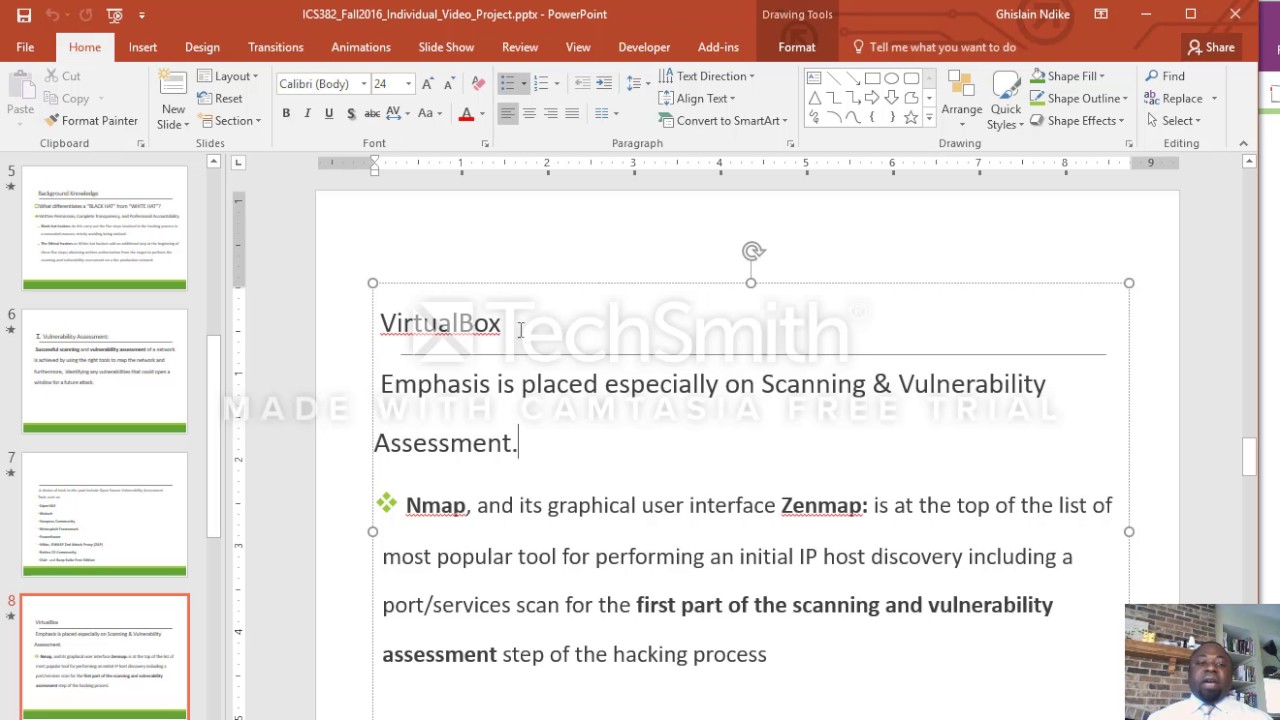The image size is (1280, 720).
Task: Open the font name Calibri (Body) dropdown
Action: coord(364,84)
